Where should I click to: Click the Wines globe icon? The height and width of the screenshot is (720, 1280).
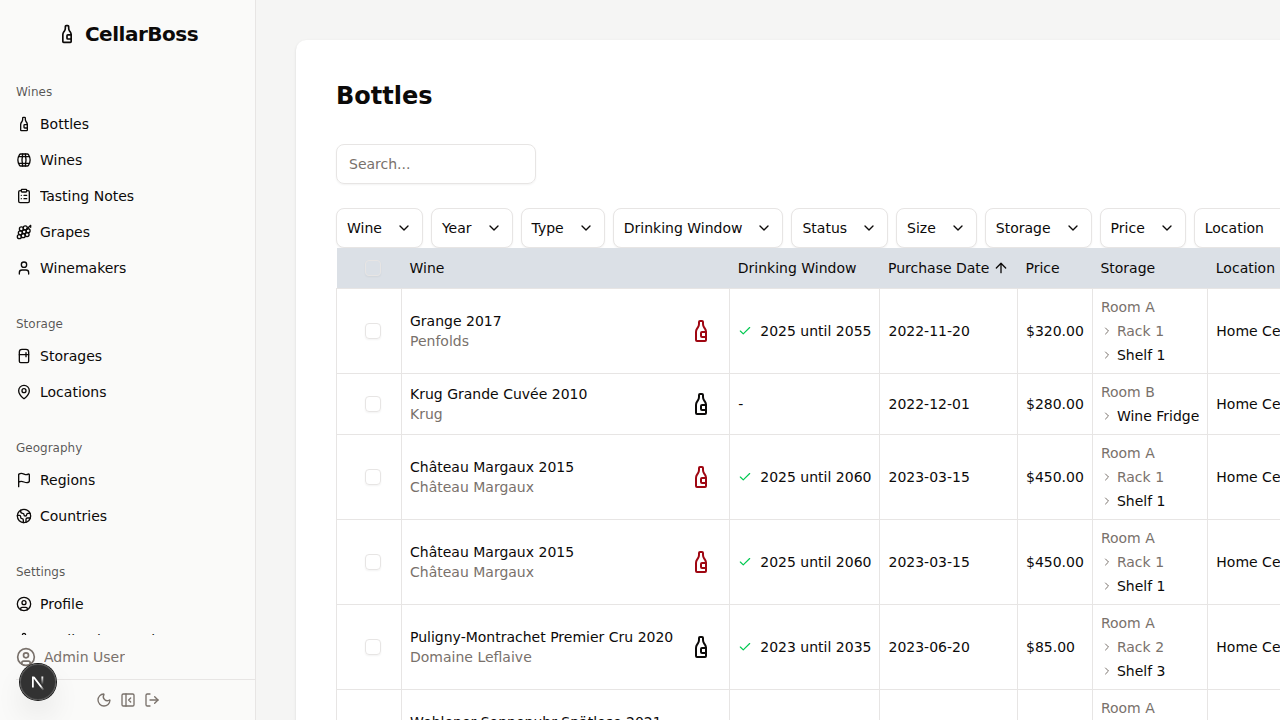pyautogui.click(x=25, y=160)
